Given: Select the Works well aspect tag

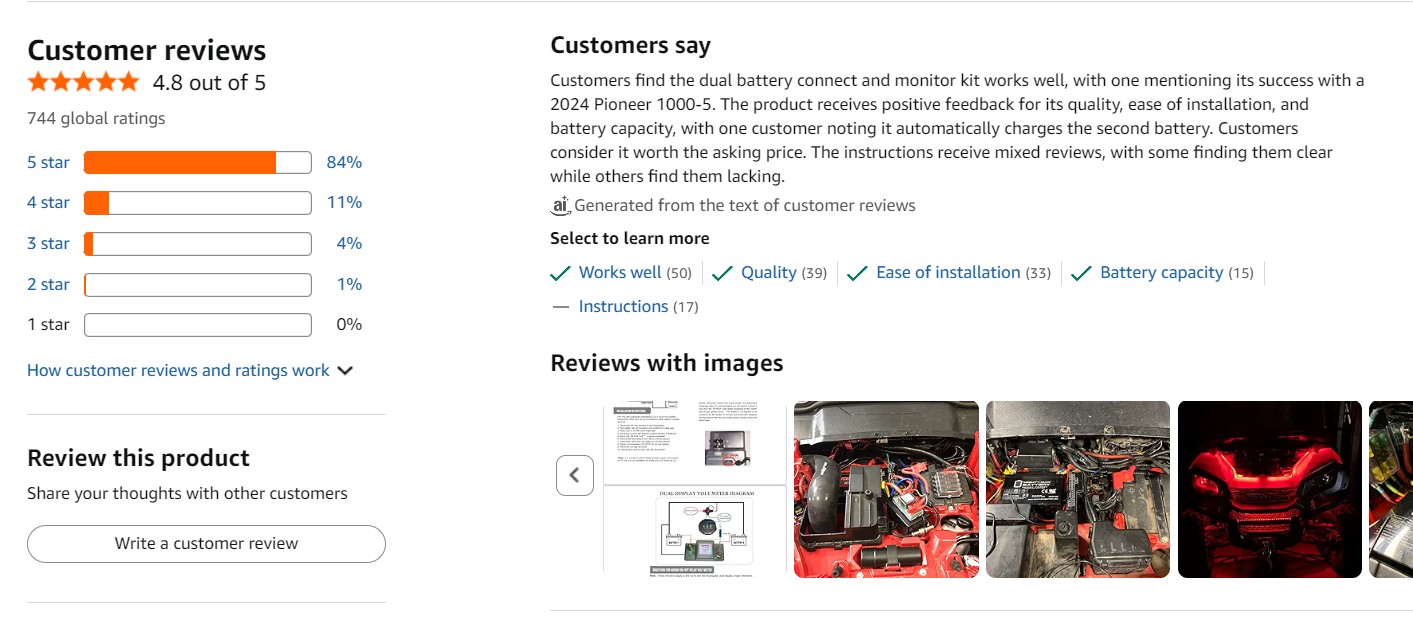Looking at the screenshot, I should click(620, 273).
